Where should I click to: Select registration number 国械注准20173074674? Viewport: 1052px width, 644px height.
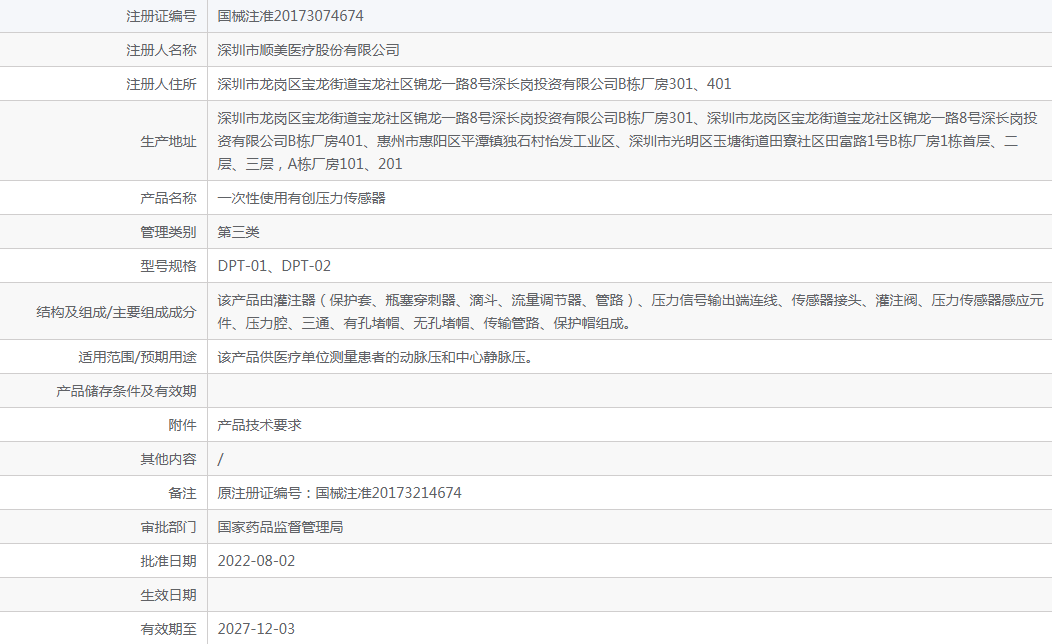click(x=291, y=16)
